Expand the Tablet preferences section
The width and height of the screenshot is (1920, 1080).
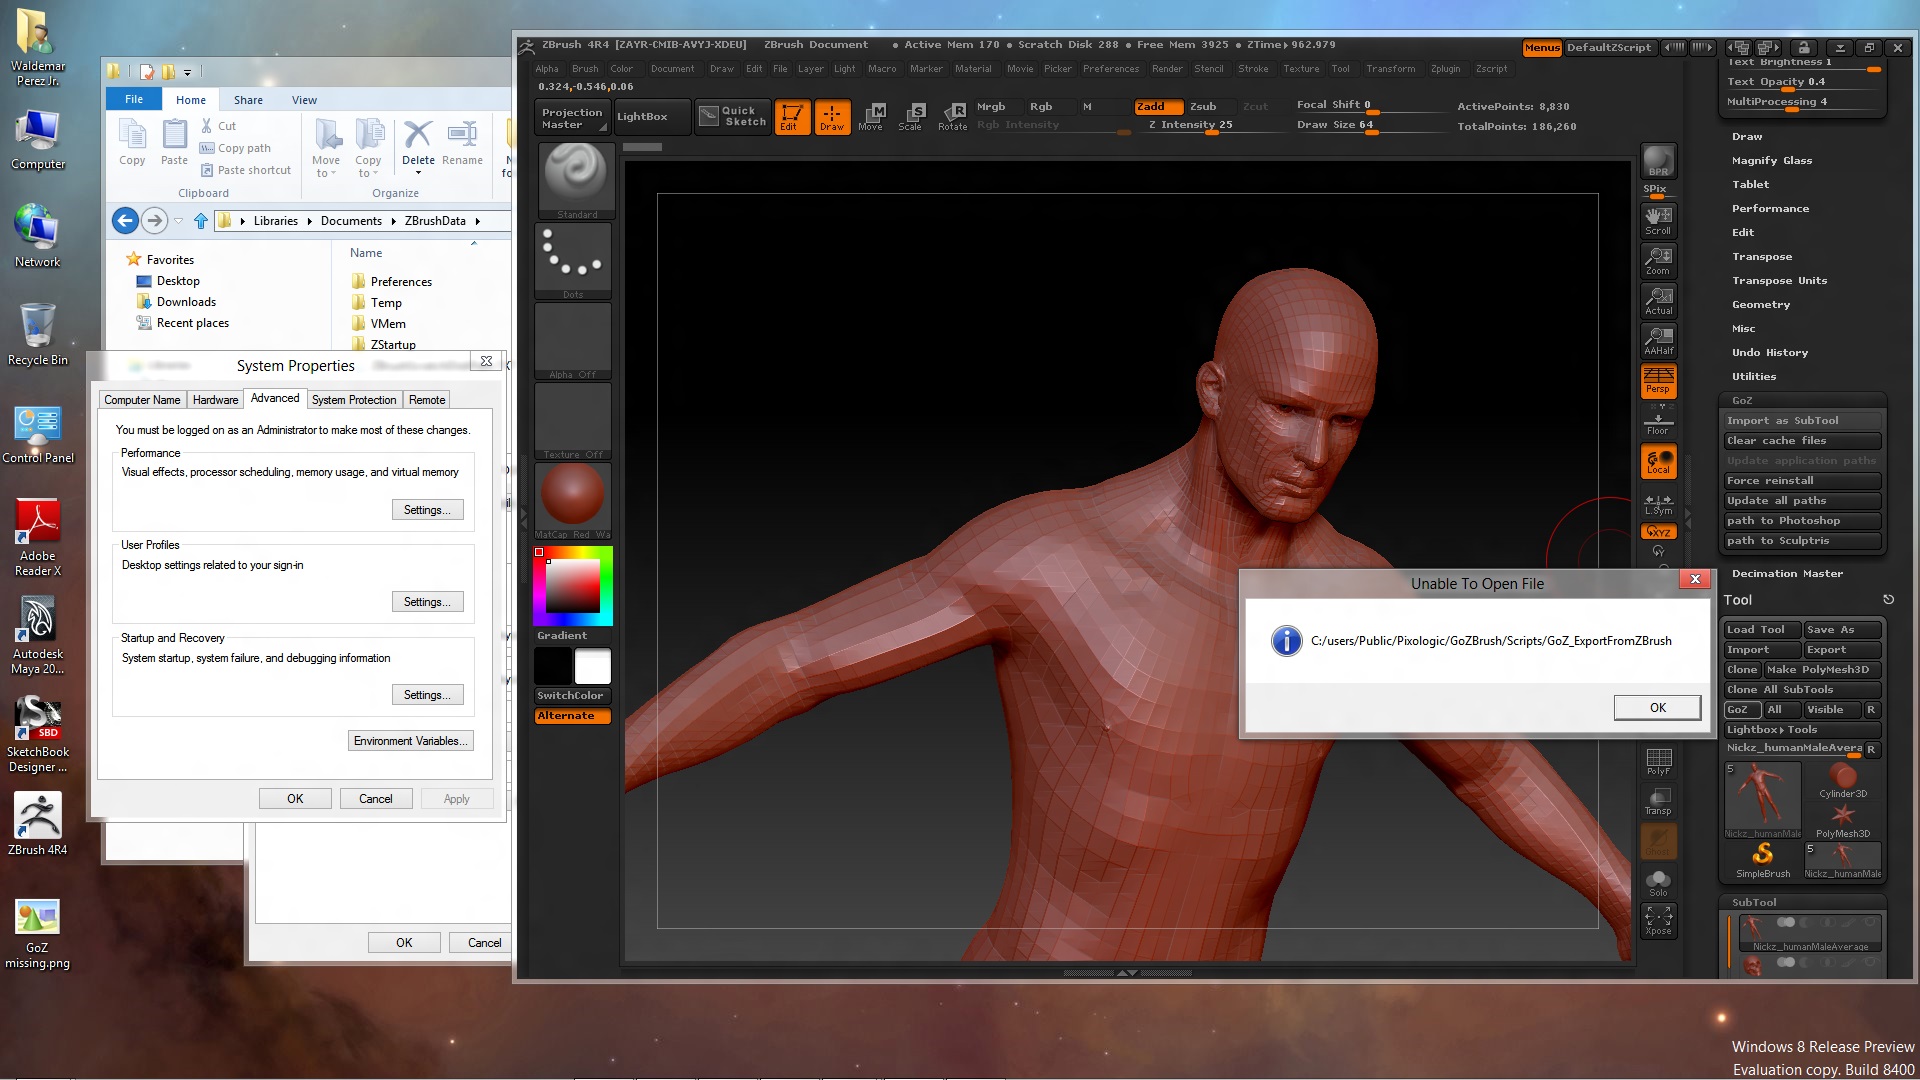pos(1750,185)
